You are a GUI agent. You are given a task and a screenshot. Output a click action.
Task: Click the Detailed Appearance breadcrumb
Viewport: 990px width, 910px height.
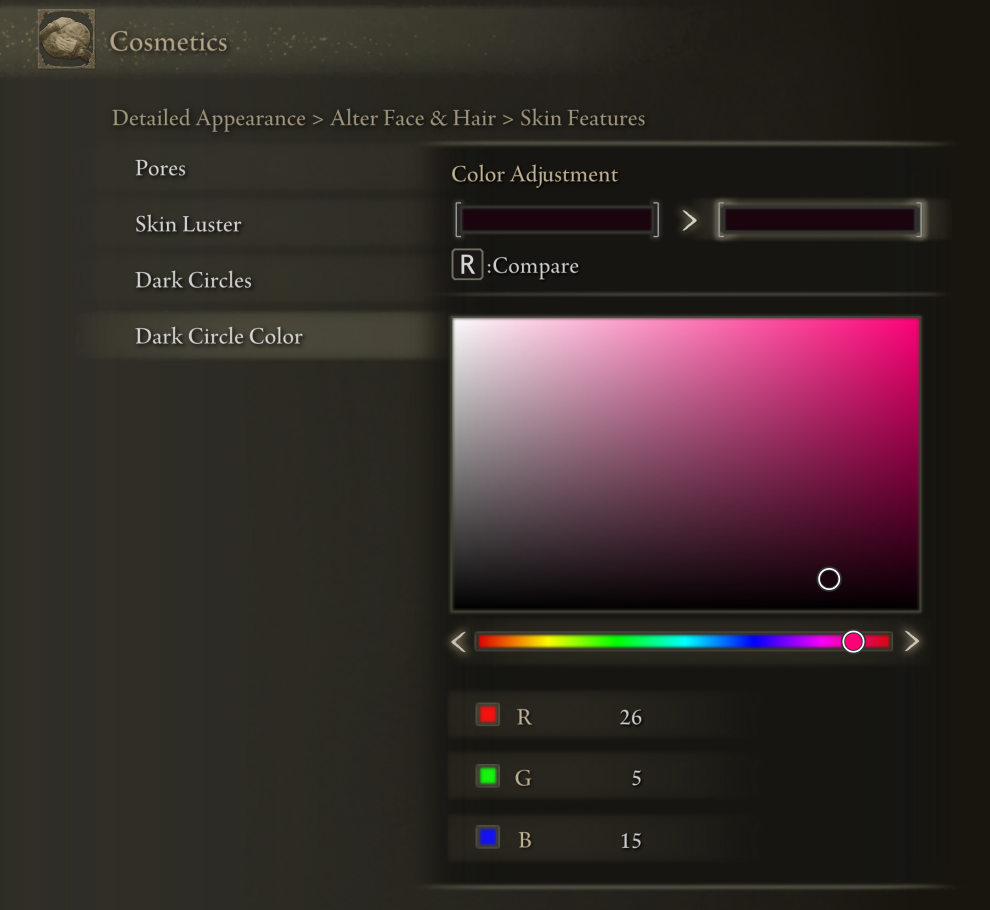coord(209,119)
